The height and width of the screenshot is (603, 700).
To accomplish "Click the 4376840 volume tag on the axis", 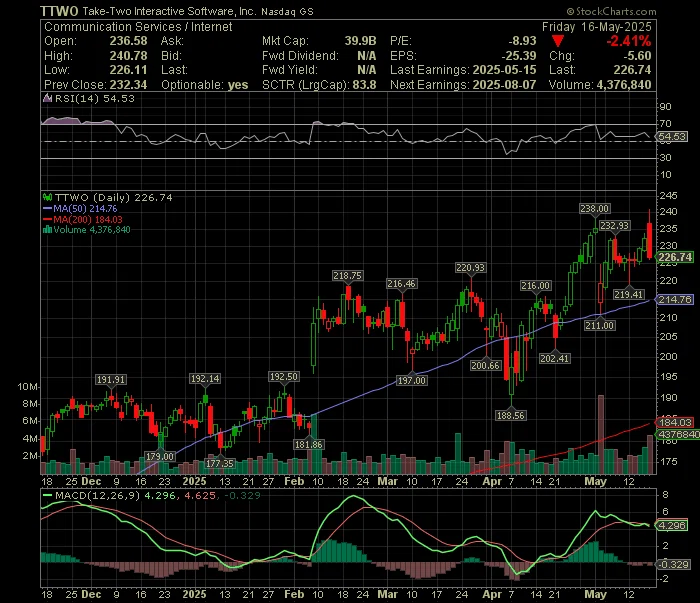I will (x=679, y=434).
